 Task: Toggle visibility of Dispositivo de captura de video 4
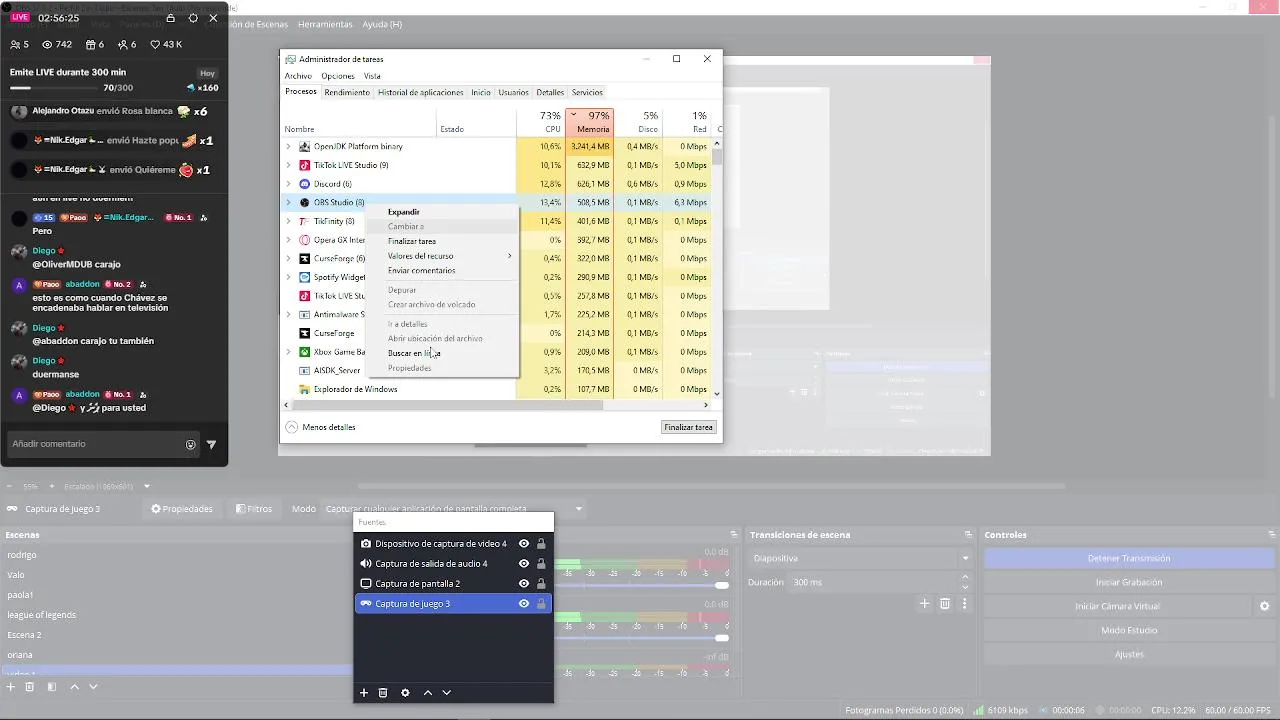point(523,544)
